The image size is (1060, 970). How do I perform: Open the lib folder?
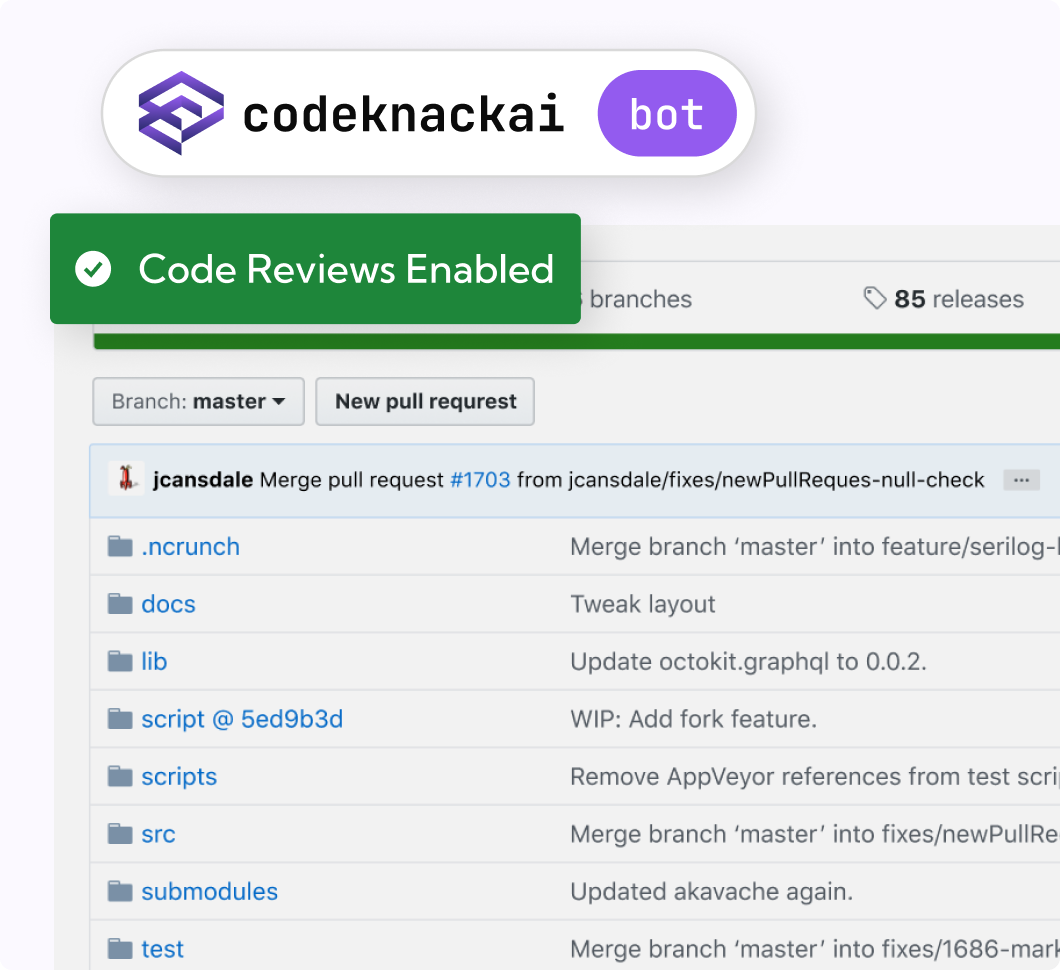[x=154, y=661]
